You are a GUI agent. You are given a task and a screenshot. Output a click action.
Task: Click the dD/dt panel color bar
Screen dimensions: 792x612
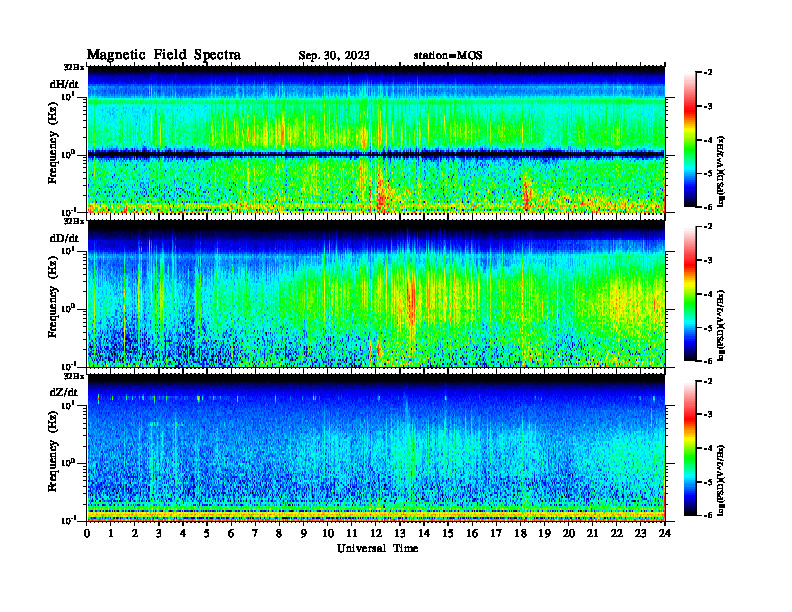pos(690,293)
